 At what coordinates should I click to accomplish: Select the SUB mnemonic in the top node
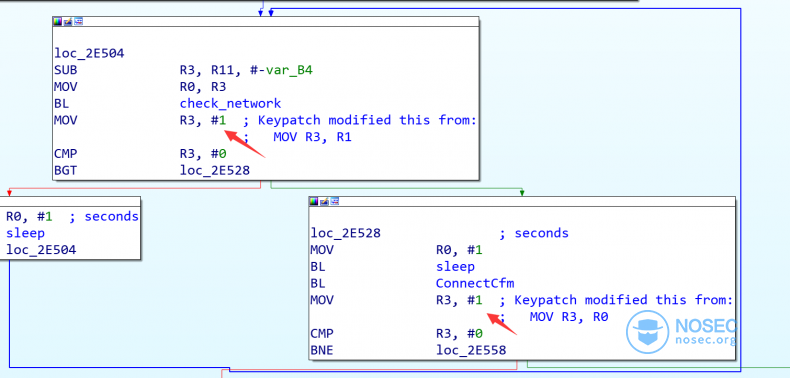click(65, 70)
